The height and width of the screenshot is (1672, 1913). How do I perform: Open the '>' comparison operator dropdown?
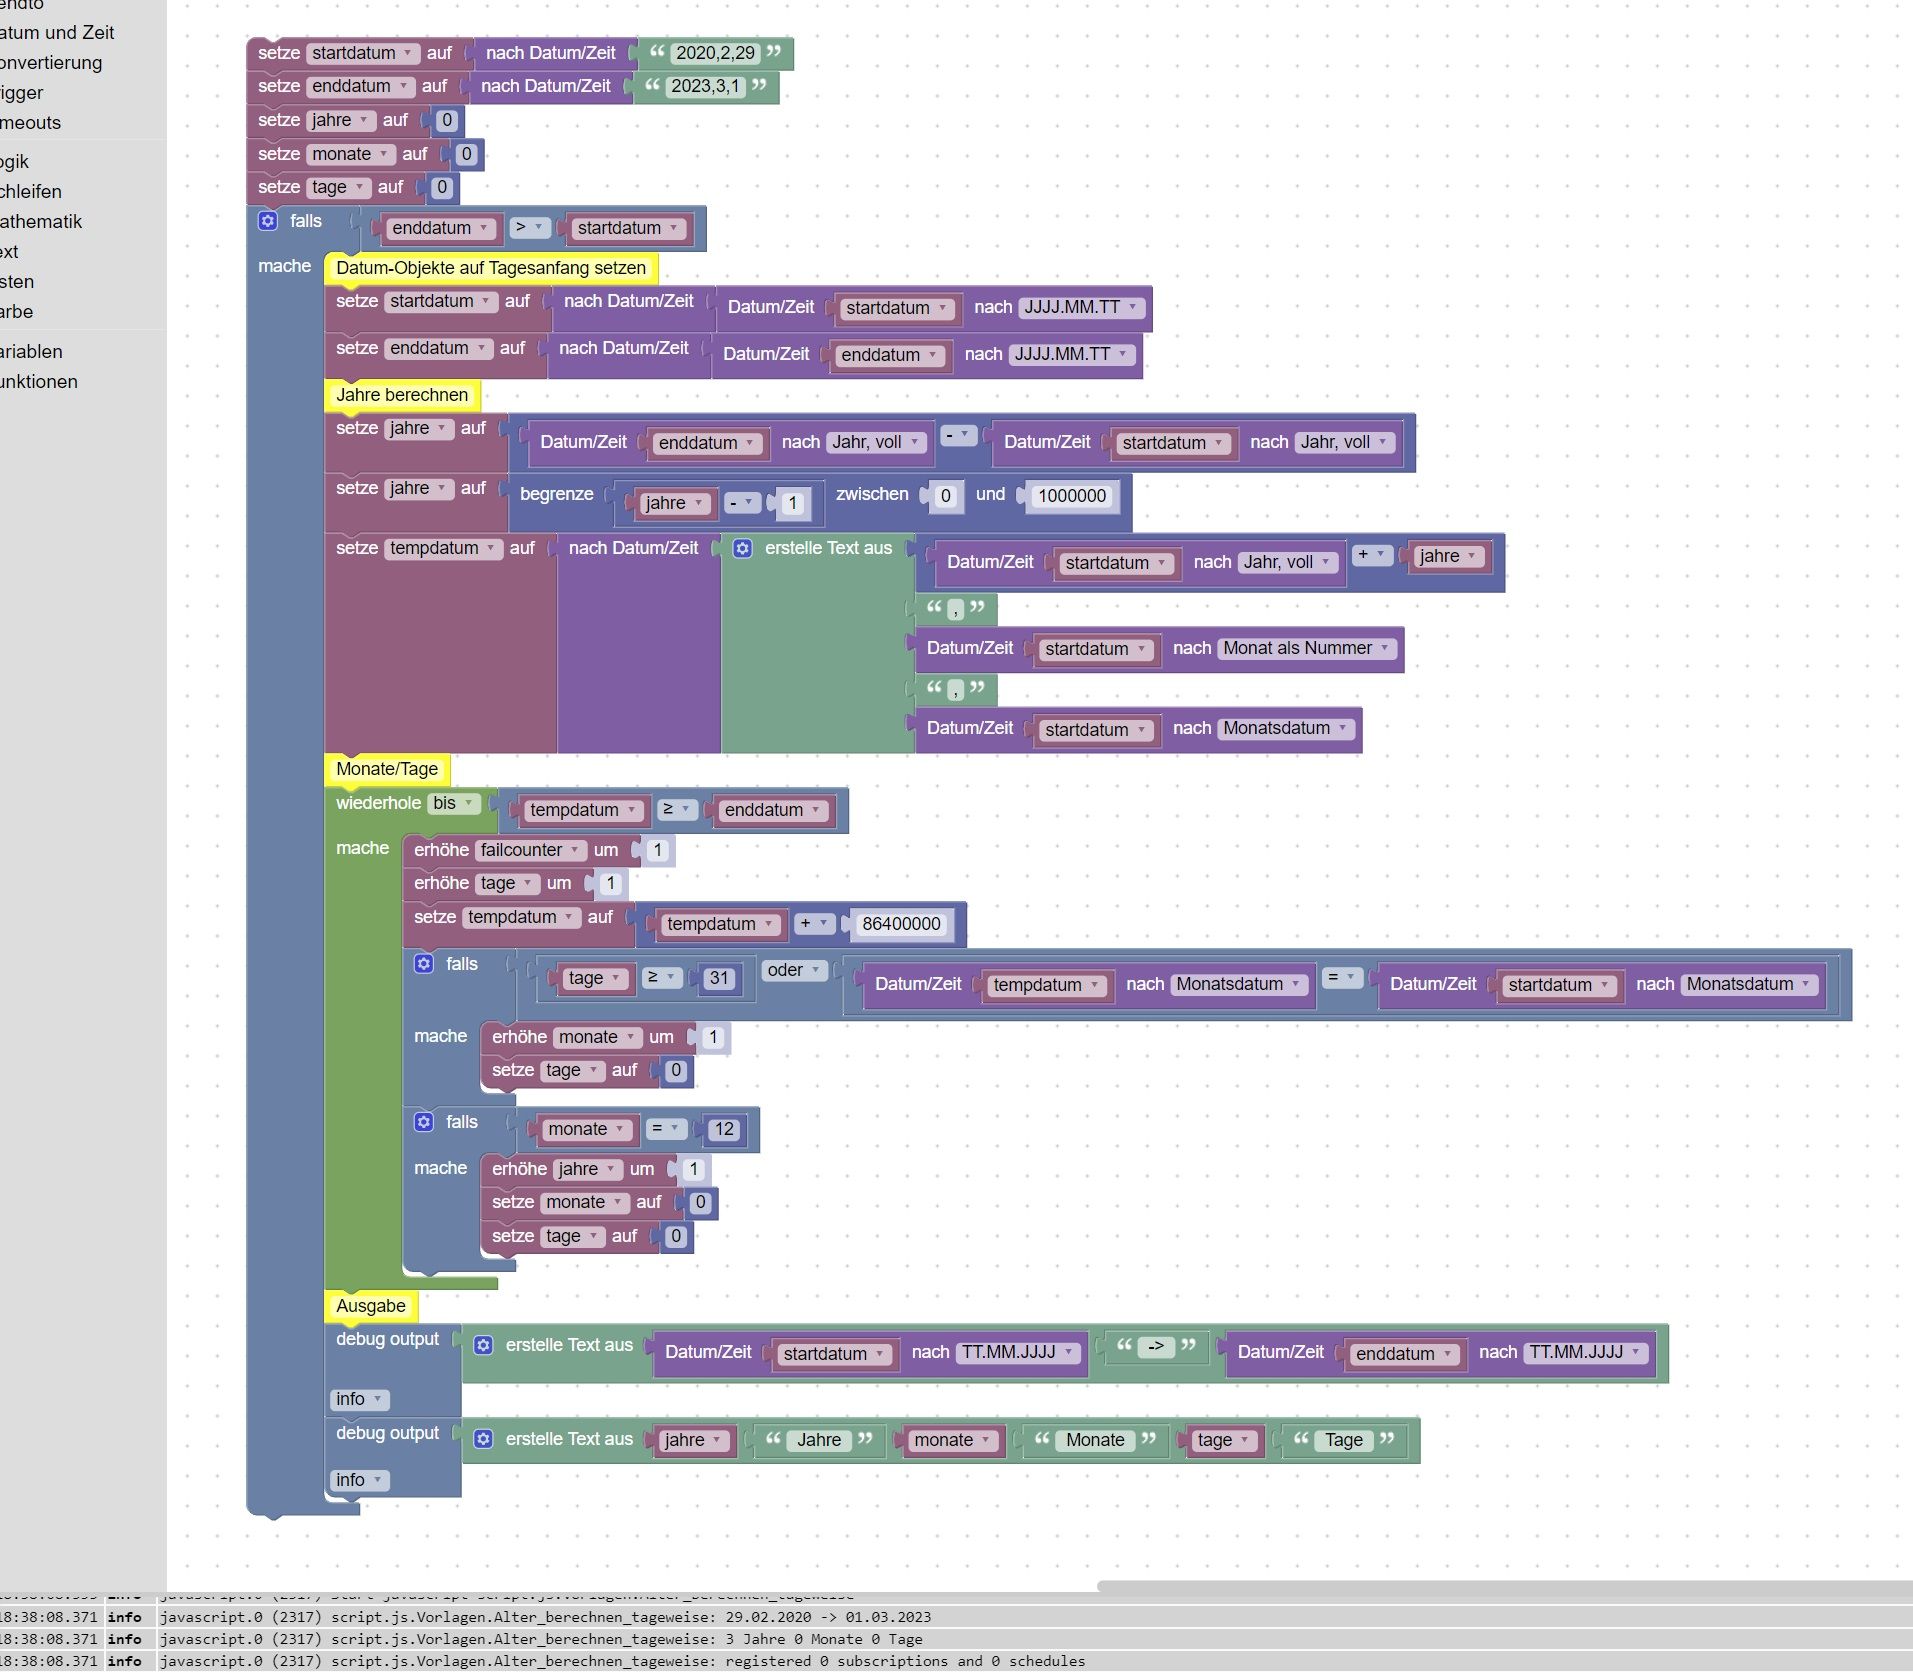tap(529, 227)
